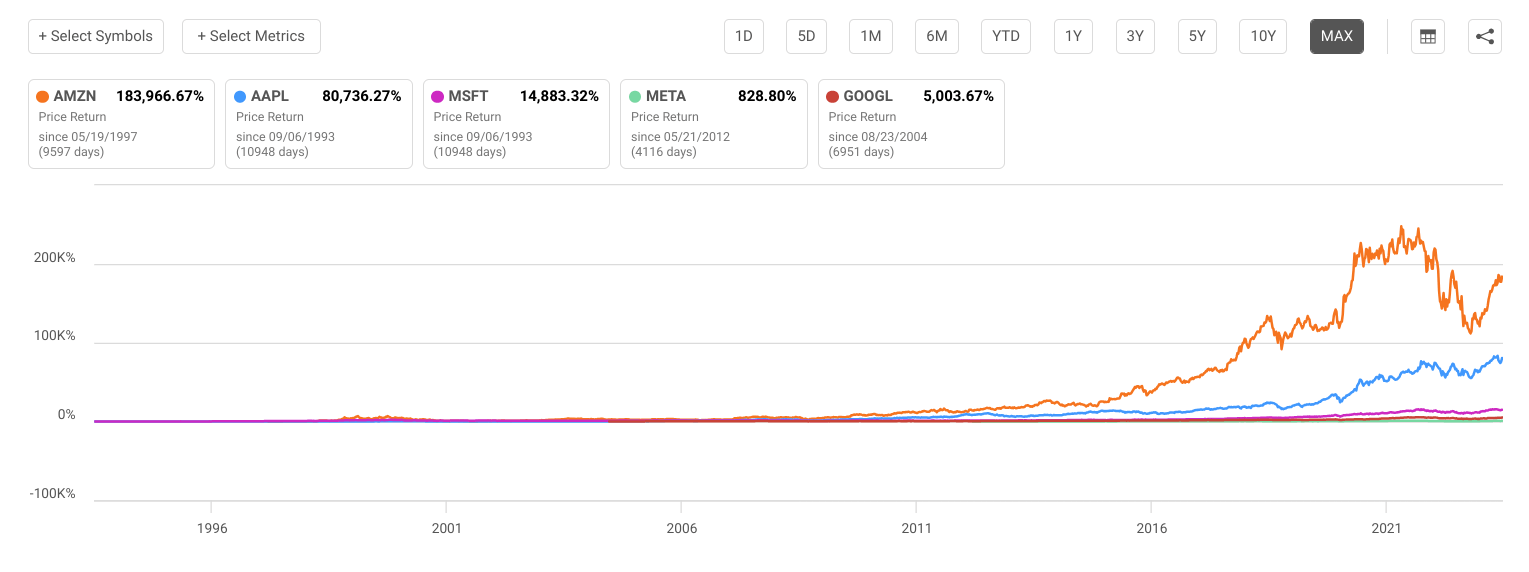Select the MAX range button

point(1337,36)
